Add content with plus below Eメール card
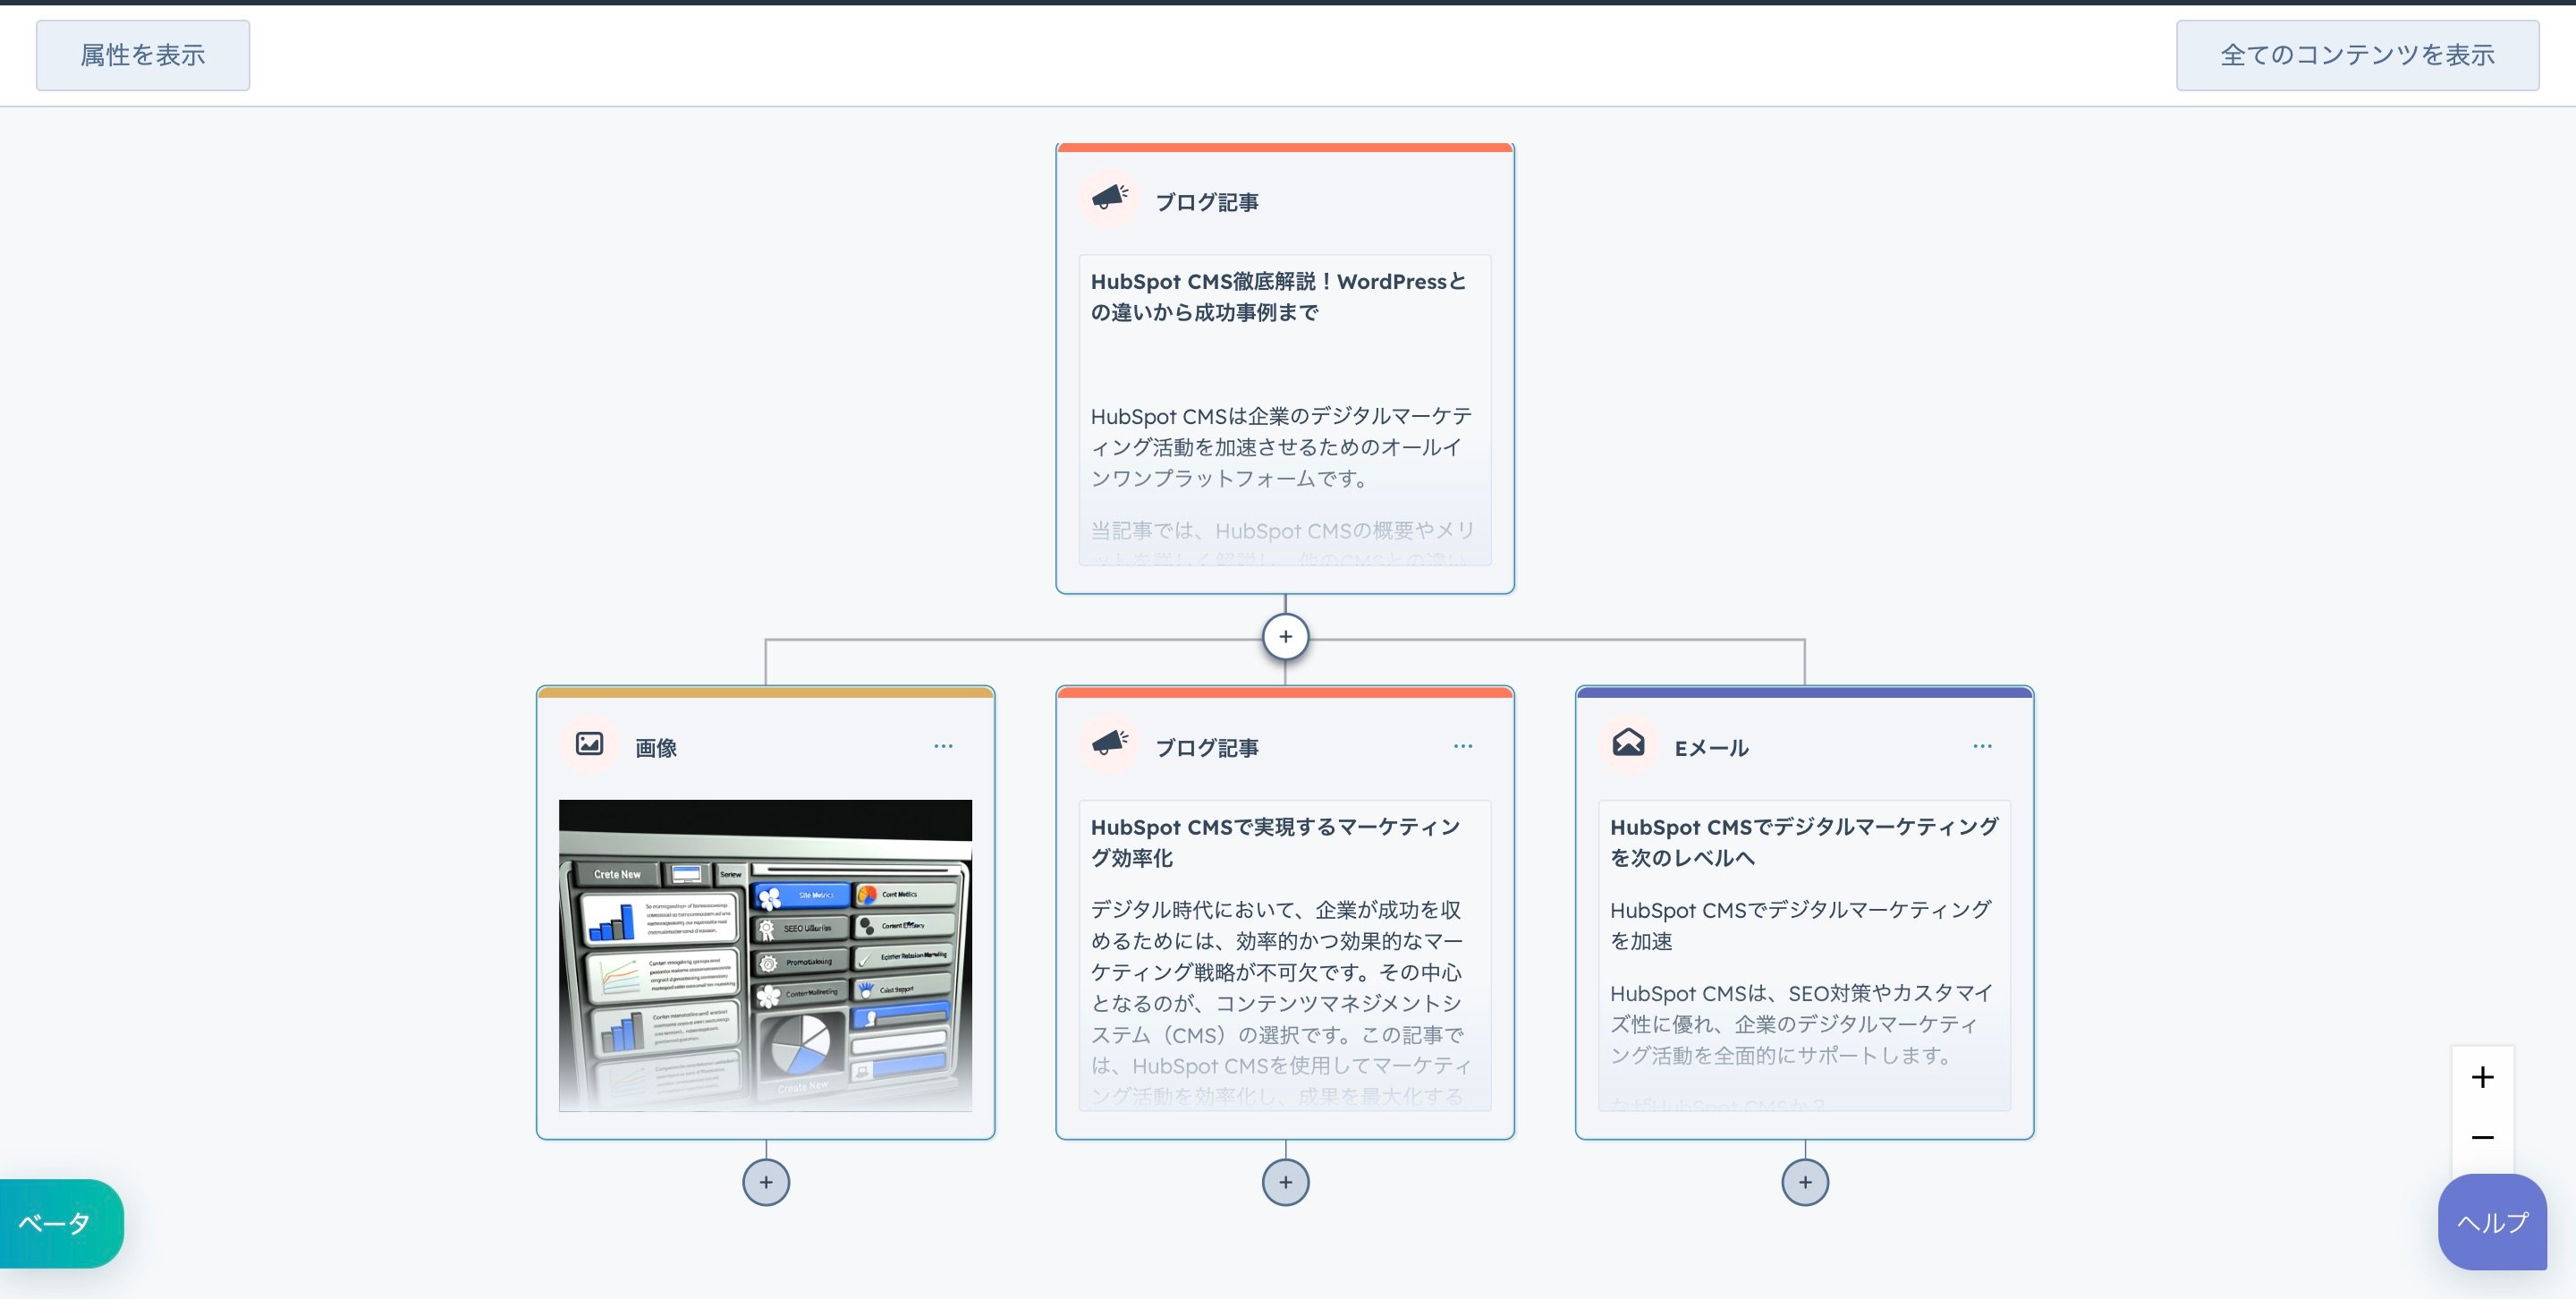 (x=1805, y=1182)
